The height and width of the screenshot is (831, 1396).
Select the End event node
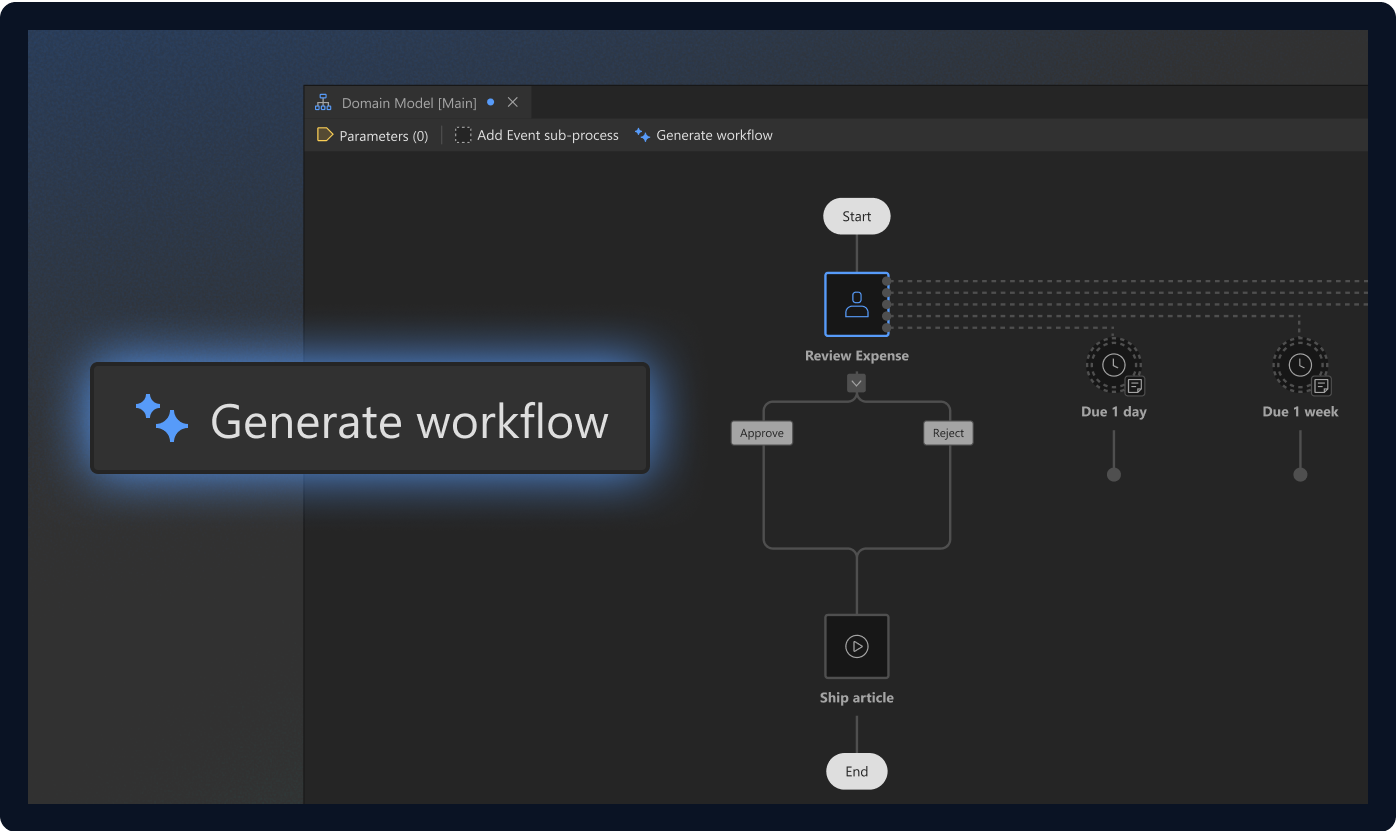point(856,771)
